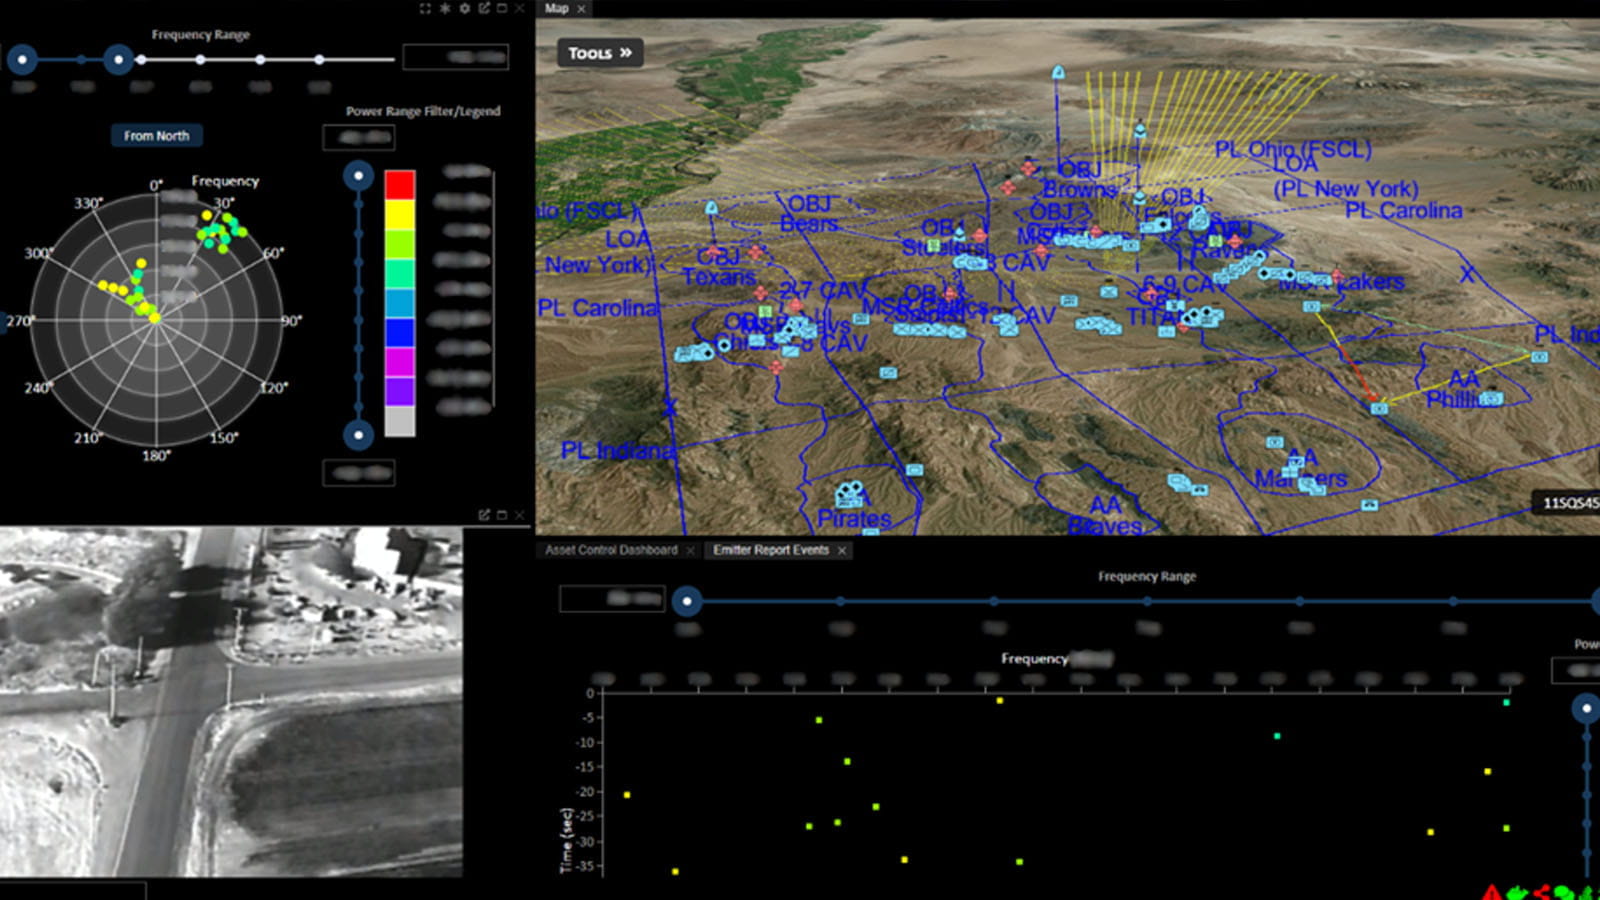Switch to the Asset Control Dashboard tab
1600x900 pixels.
click(612, 550)
